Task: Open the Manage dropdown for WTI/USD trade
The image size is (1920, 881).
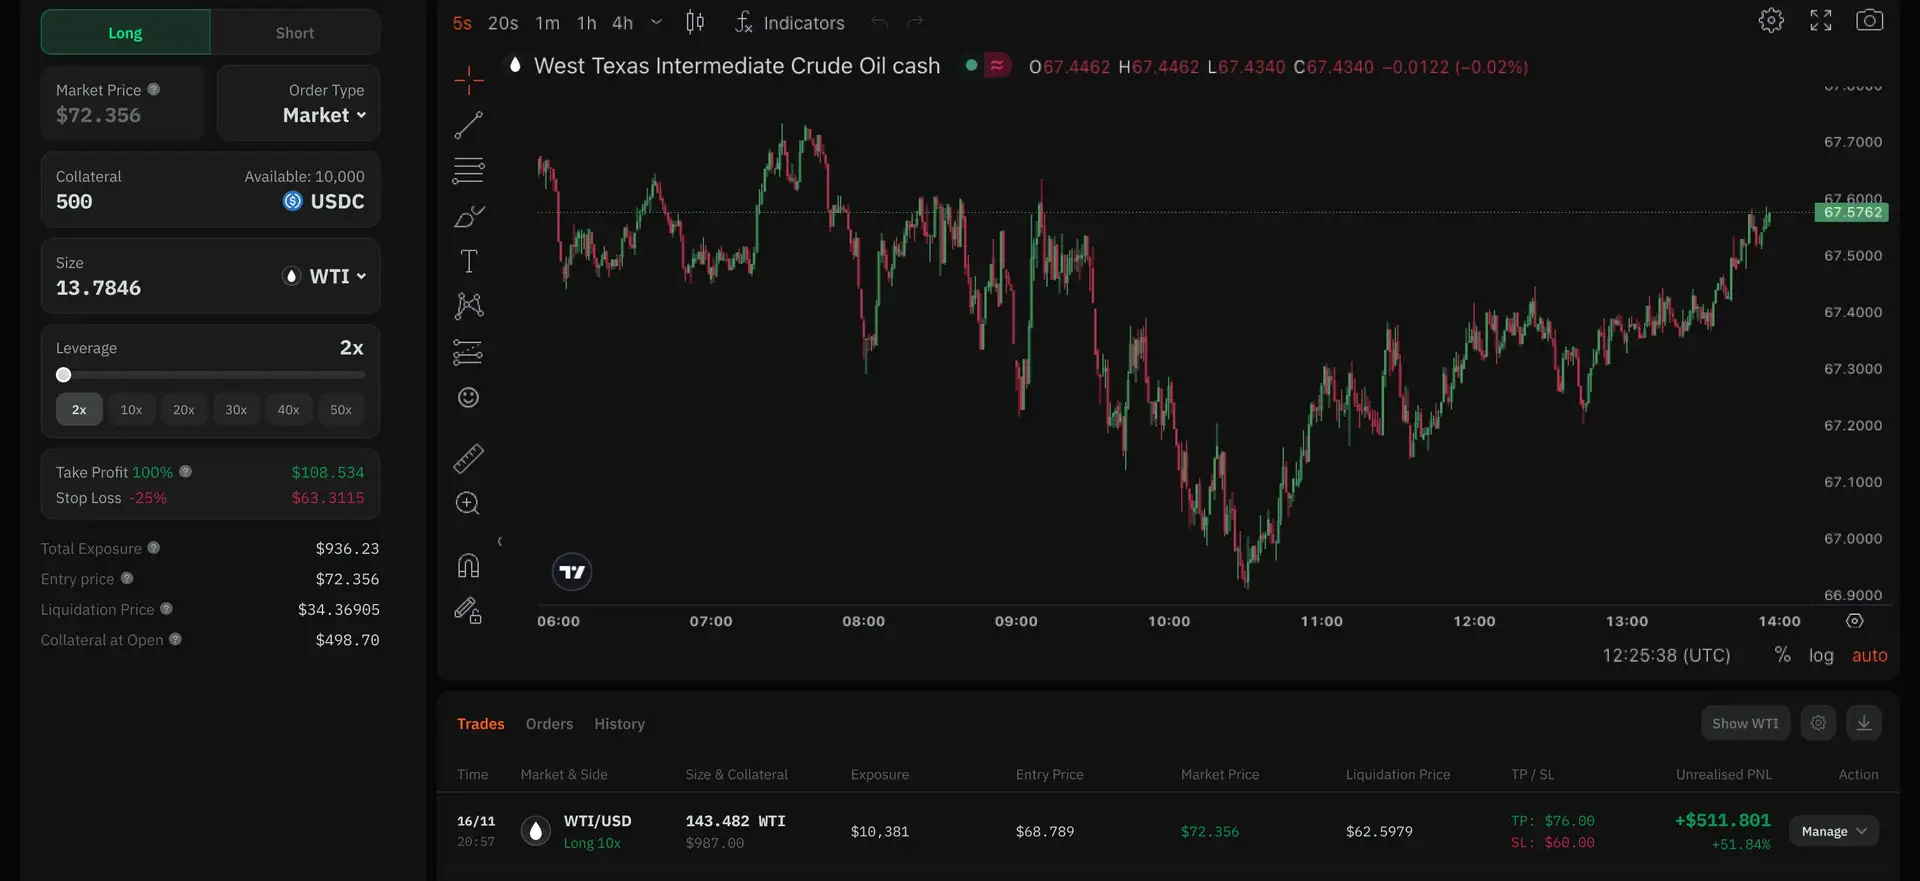Action: click(1833, 831)
